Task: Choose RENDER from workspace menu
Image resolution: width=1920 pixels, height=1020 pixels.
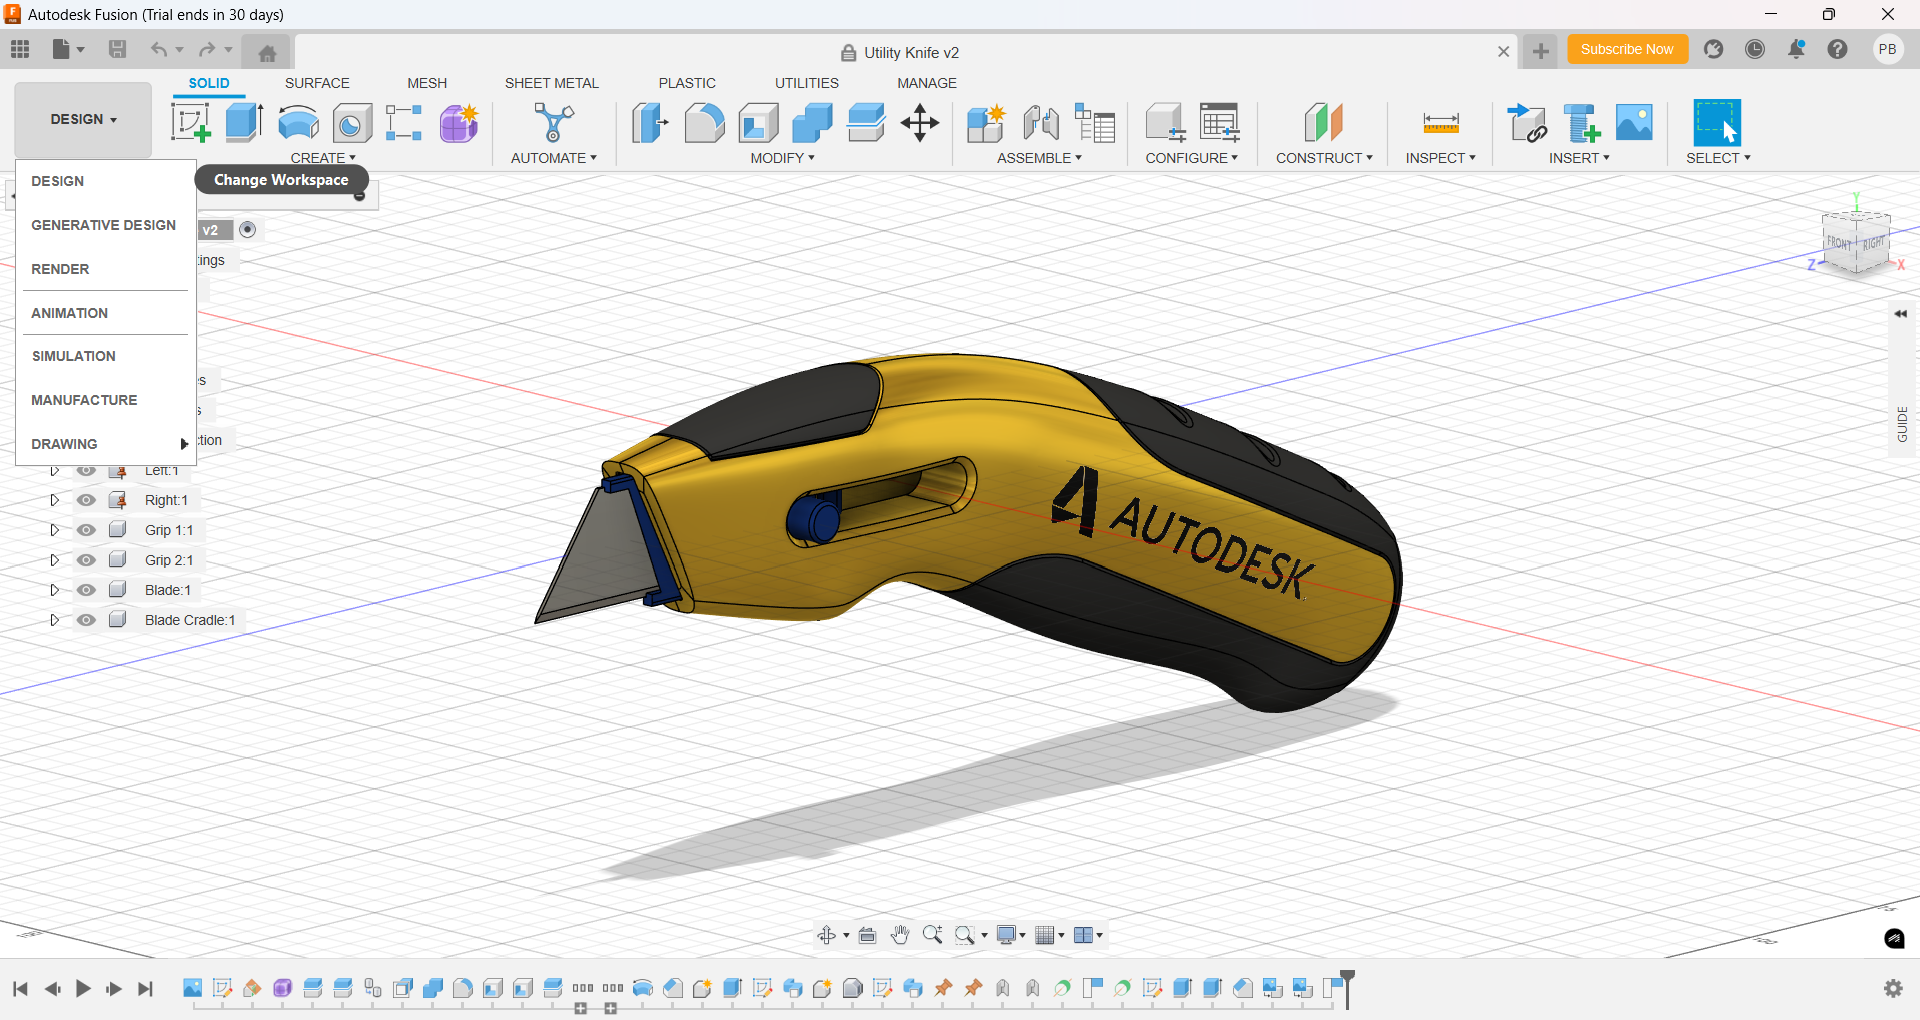Action: 105,269
